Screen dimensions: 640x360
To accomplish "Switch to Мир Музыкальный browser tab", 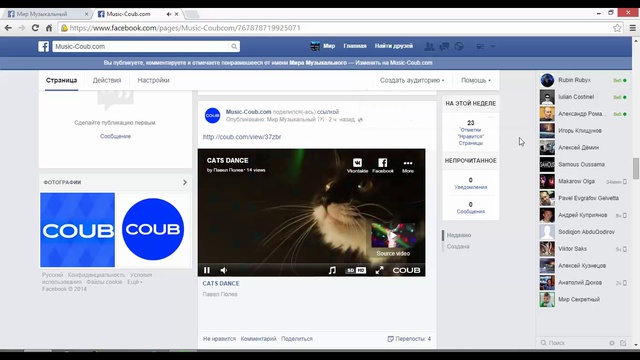I will point(47,14).
